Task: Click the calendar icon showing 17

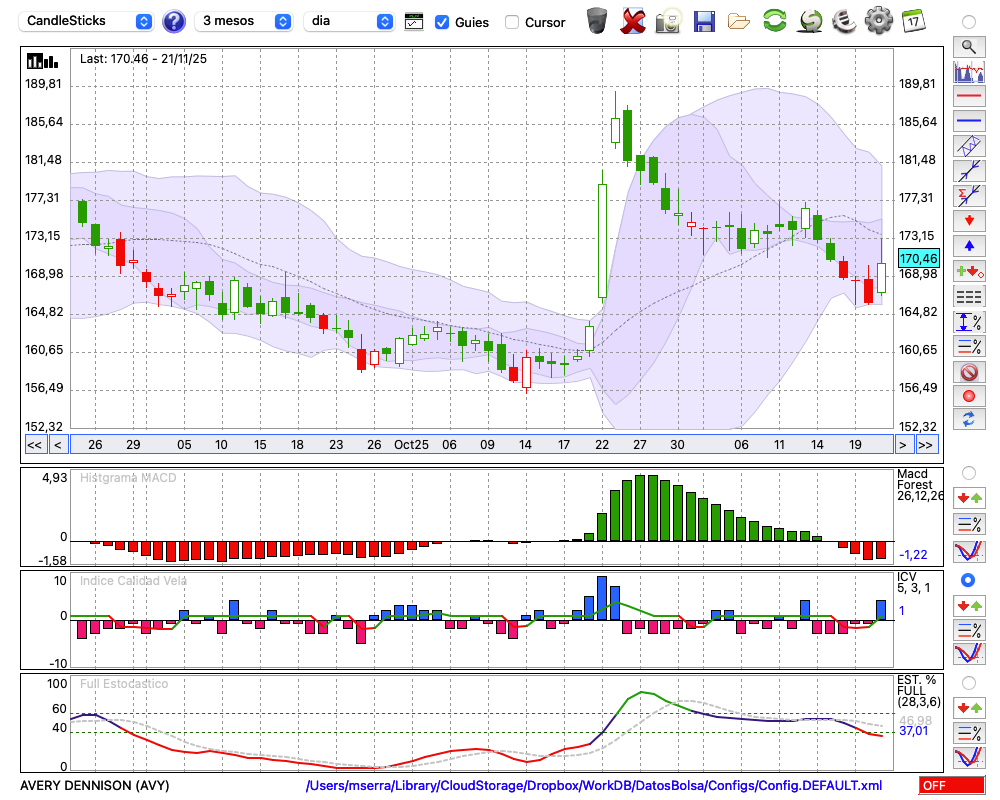Action: coord(912,20)
